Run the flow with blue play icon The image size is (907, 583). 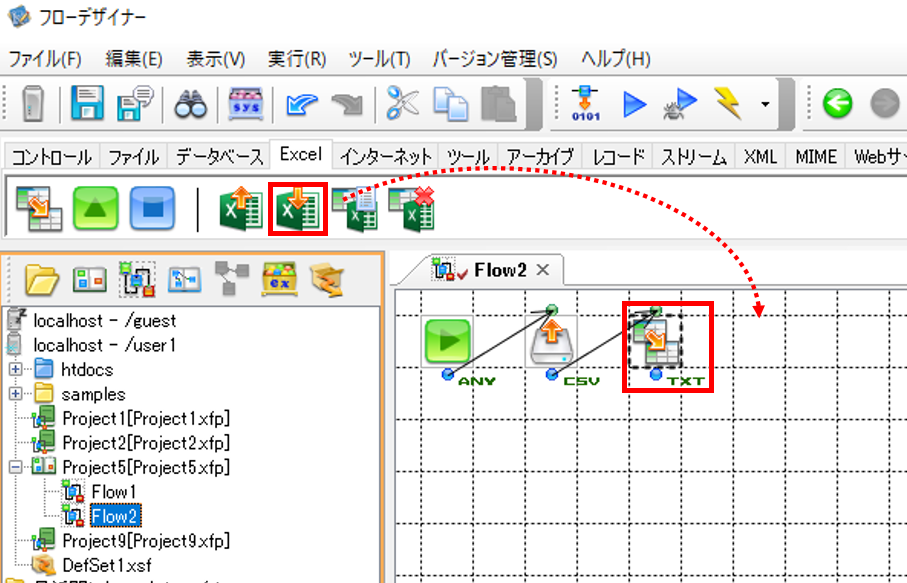635,105
